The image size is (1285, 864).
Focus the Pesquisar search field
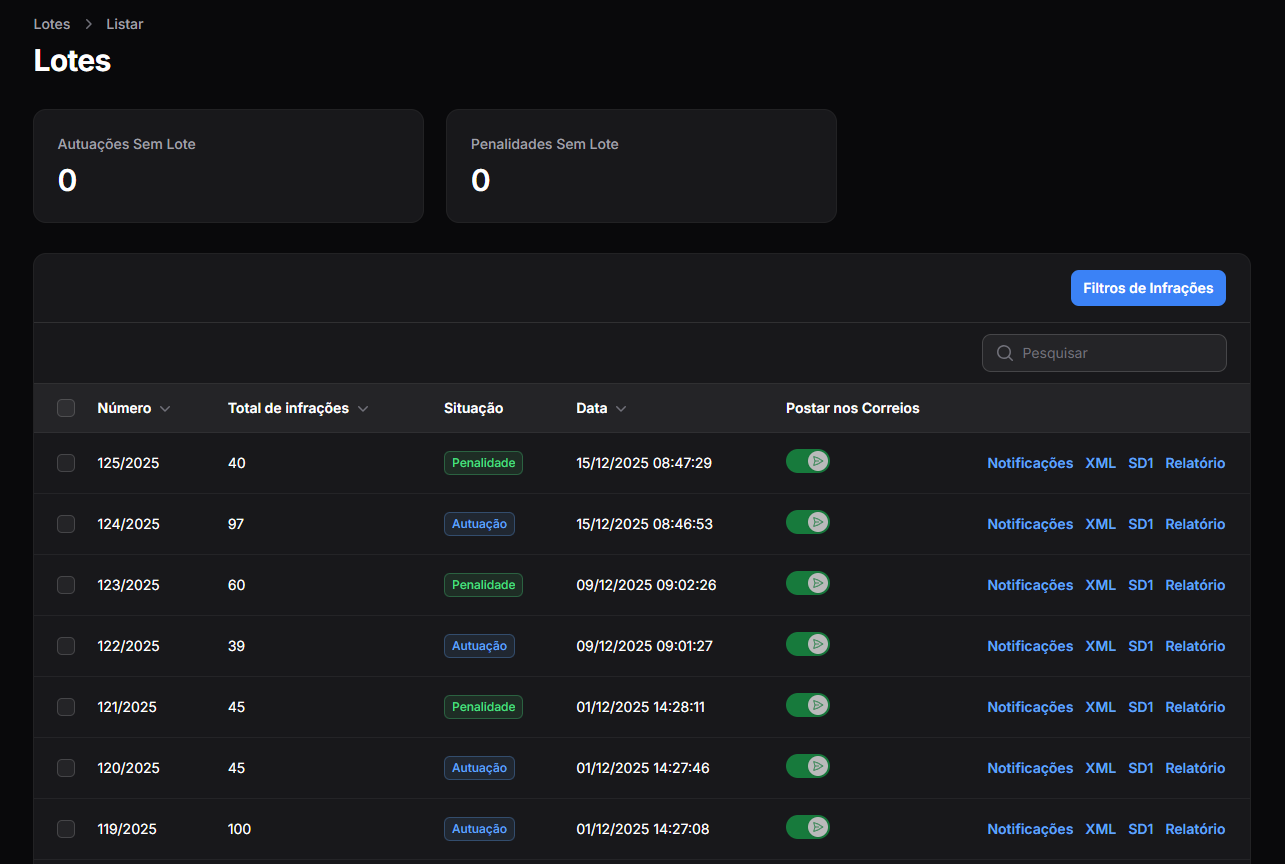click(x=1115, y=353)
